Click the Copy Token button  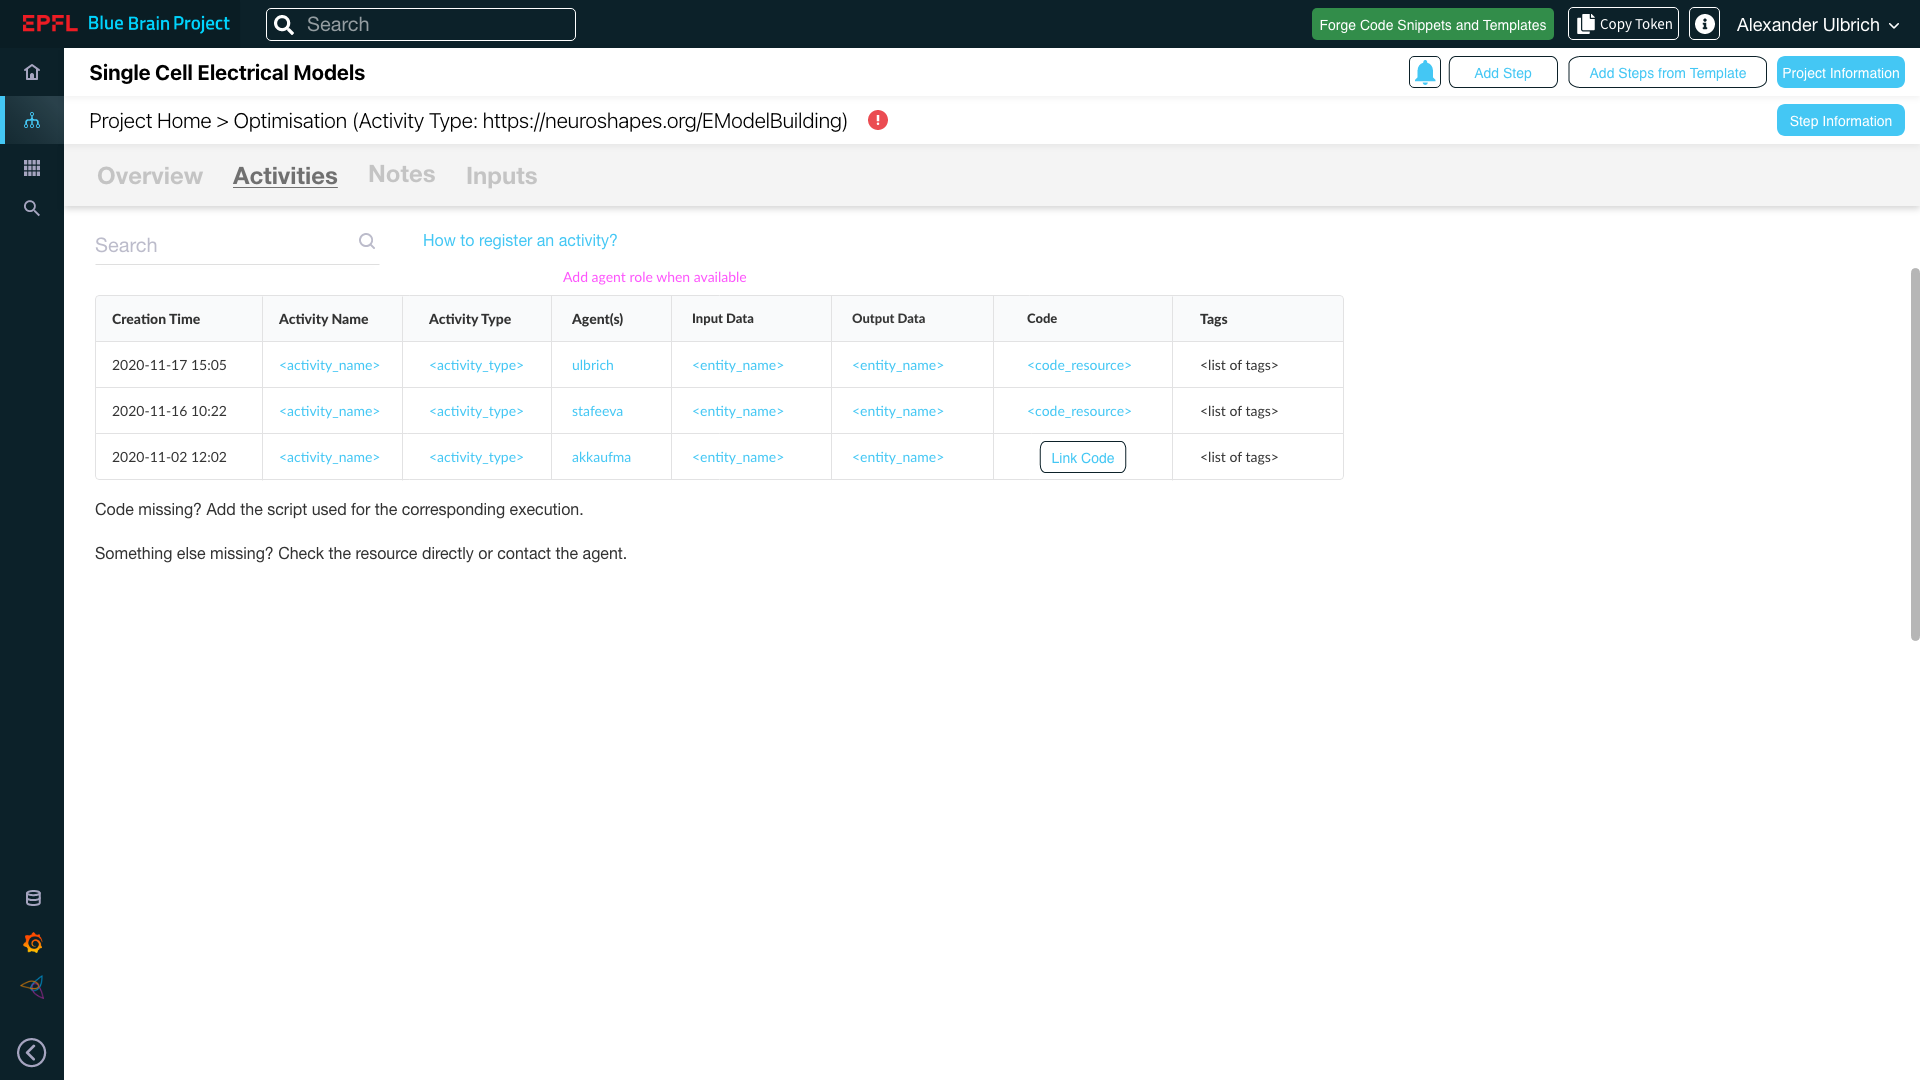tap(1622, 23)
